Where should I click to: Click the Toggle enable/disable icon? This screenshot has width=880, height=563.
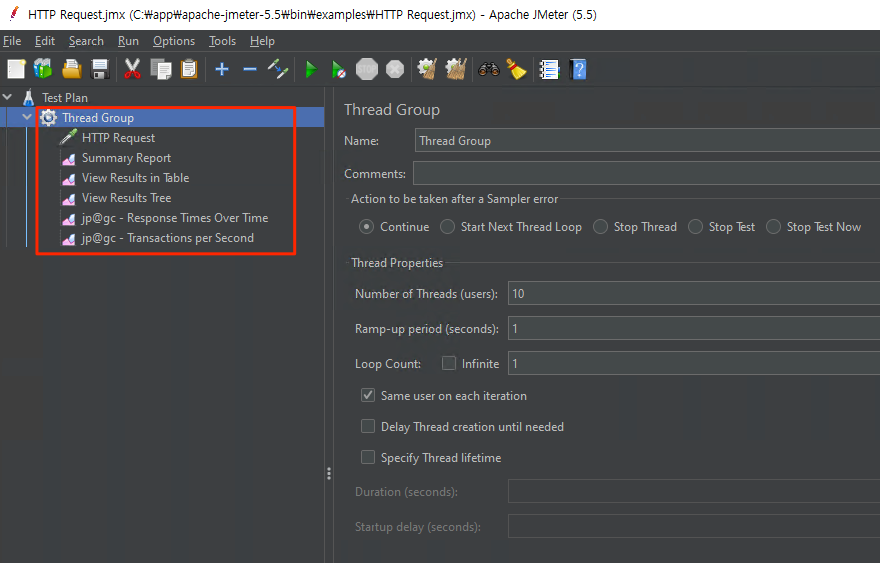(x=278, y=70)
